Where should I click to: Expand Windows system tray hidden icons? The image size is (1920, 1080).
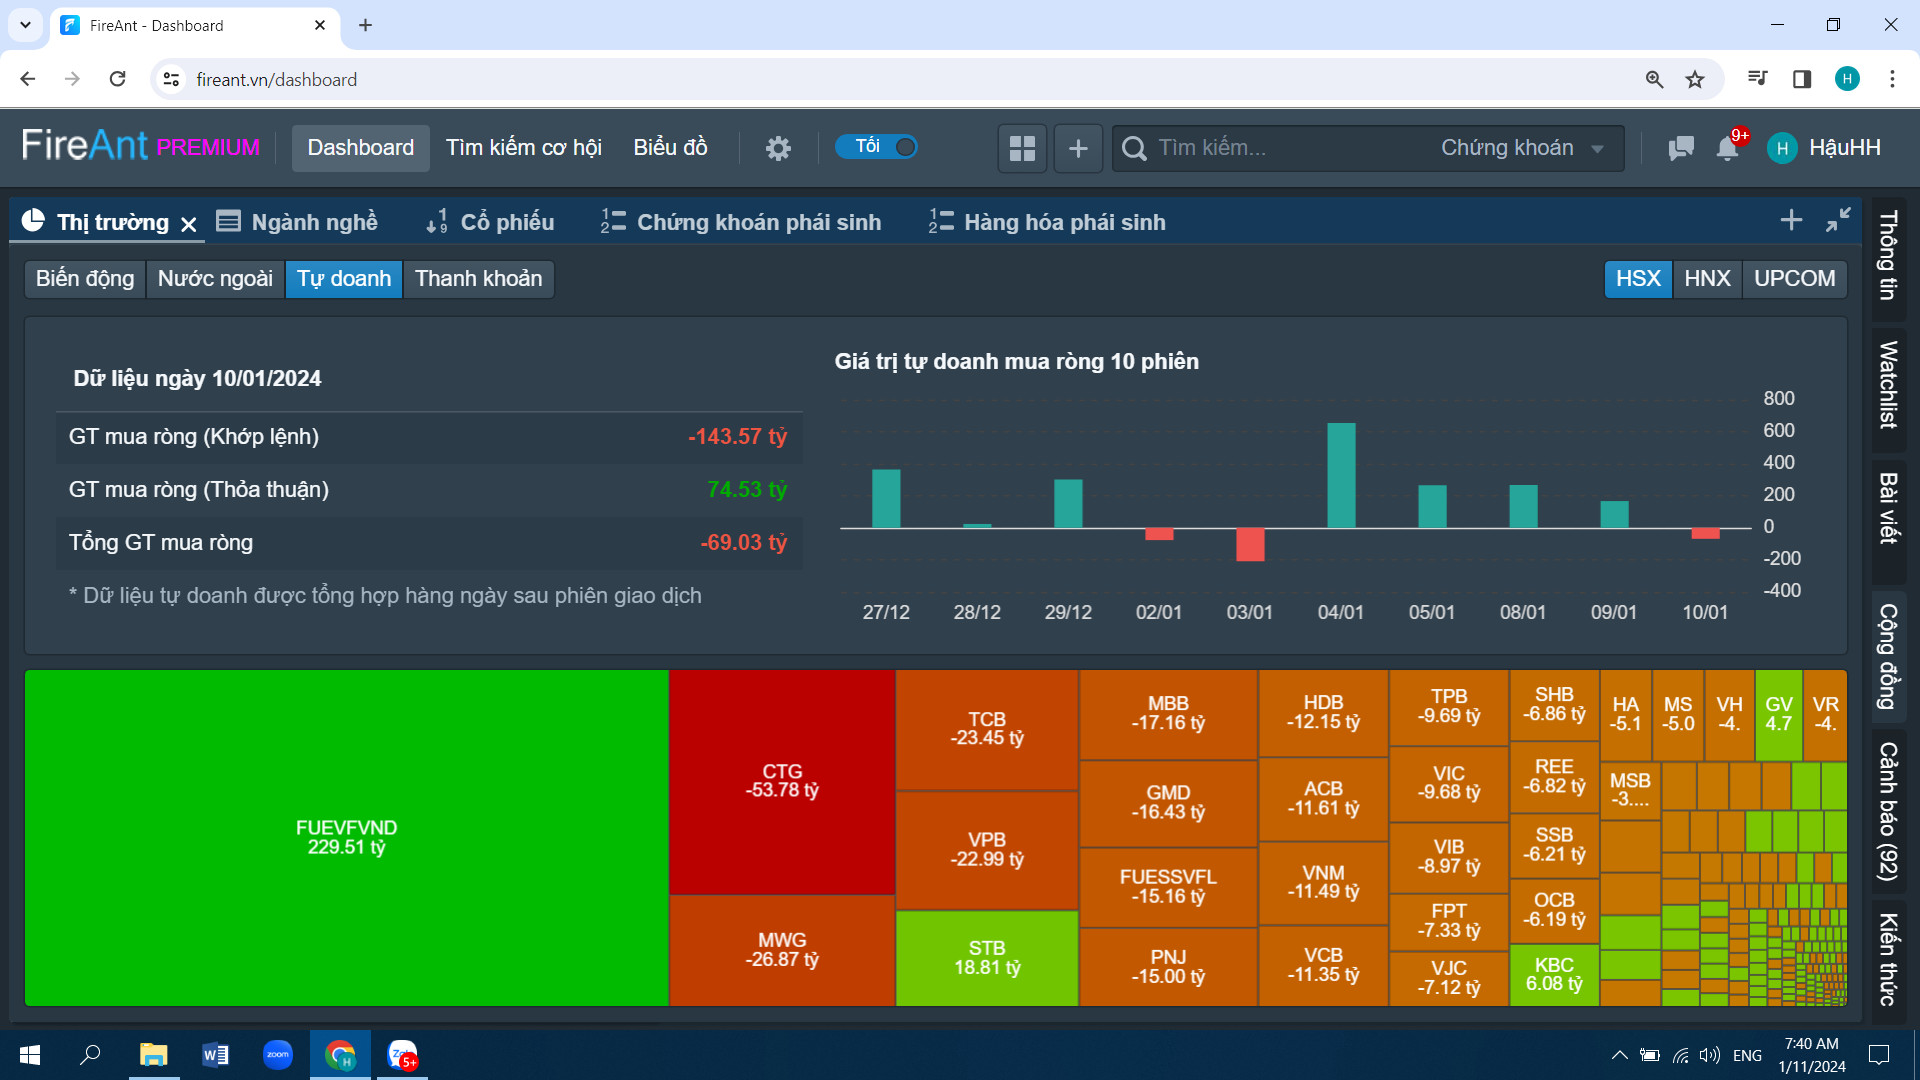[1619, 1055]
